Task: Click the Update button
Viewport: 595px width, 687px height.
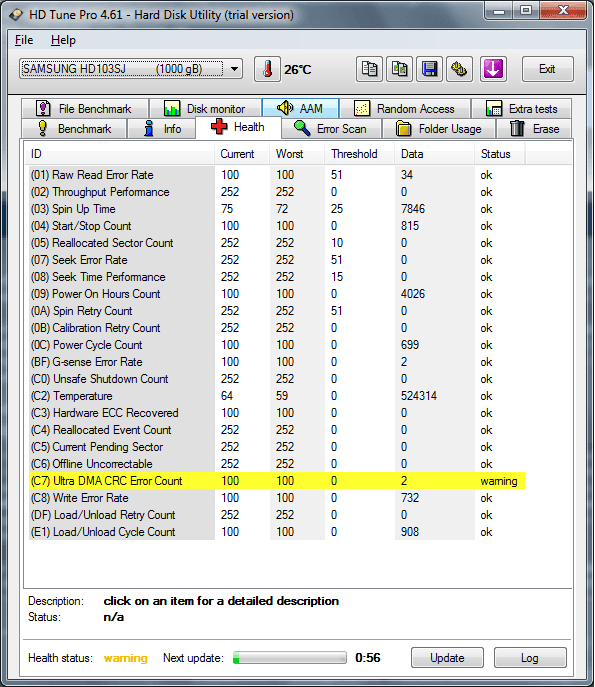Action: point(447,658)
